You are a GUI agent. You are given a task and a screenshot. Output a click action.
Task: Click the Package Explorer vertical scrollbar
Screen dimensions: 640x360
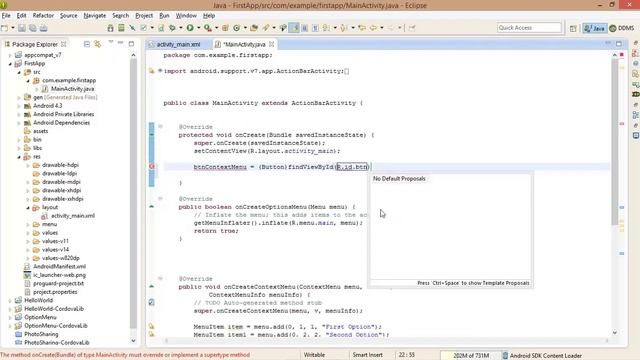pos(133,193)
